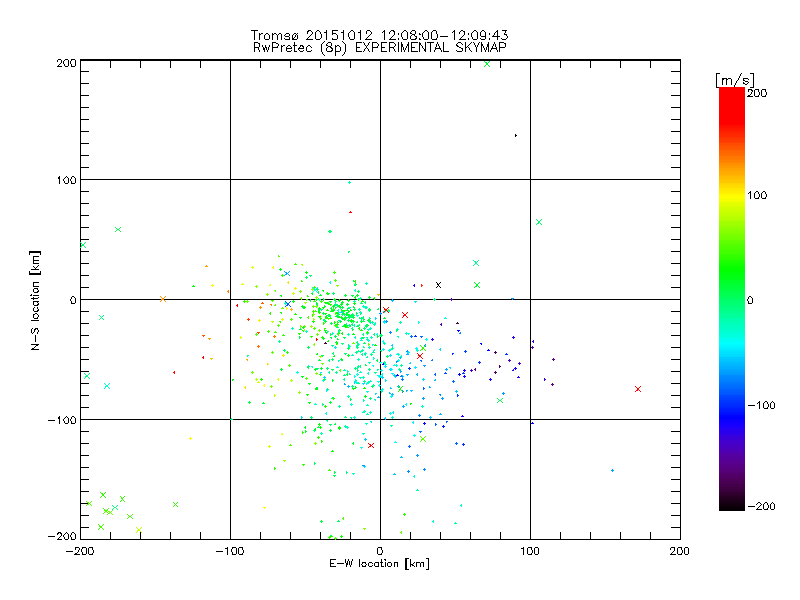
Task: Click the plot title 'Tromsø 20151012 12:08:00-12:09:43'
Action: [379, 35]
